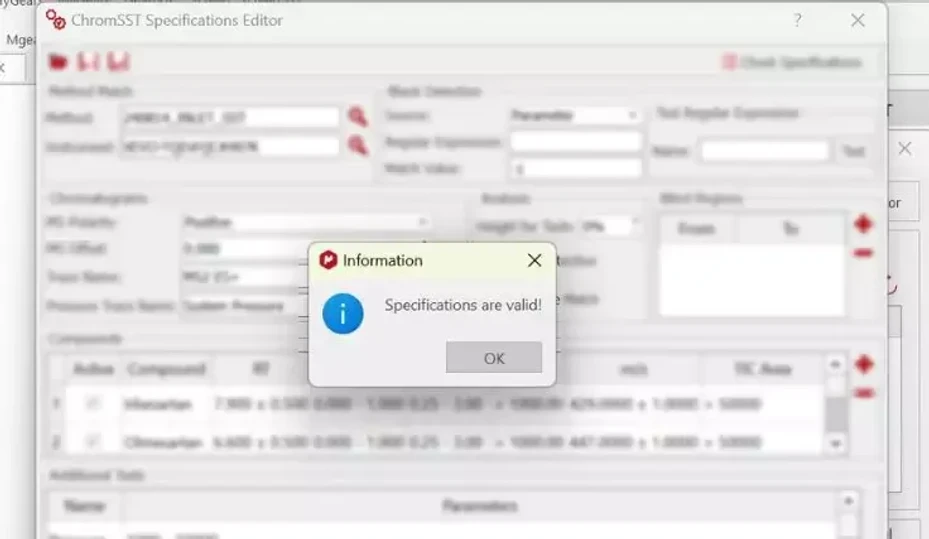Add a component with the red plus icon

point(864,364)
